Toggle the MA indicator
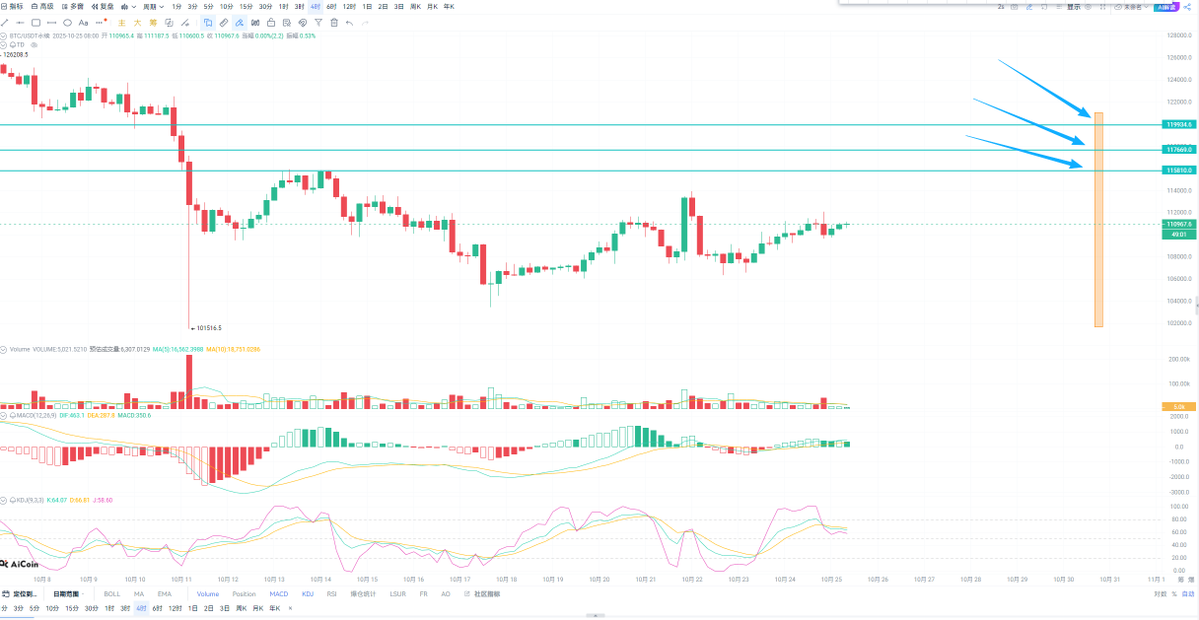The width and height of the screenshot is (1199, 620). click(x=138, y=594)
